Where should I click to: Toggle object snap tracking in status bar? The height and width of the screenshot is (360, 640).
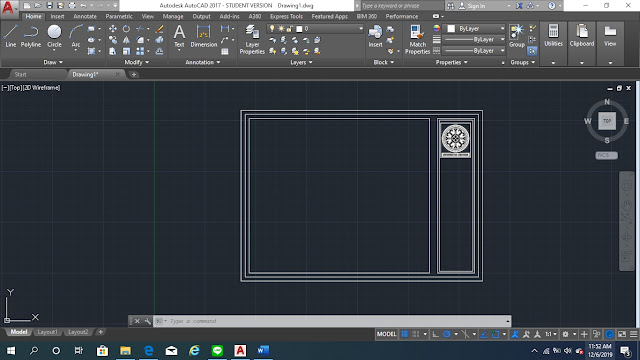point(484,334)
